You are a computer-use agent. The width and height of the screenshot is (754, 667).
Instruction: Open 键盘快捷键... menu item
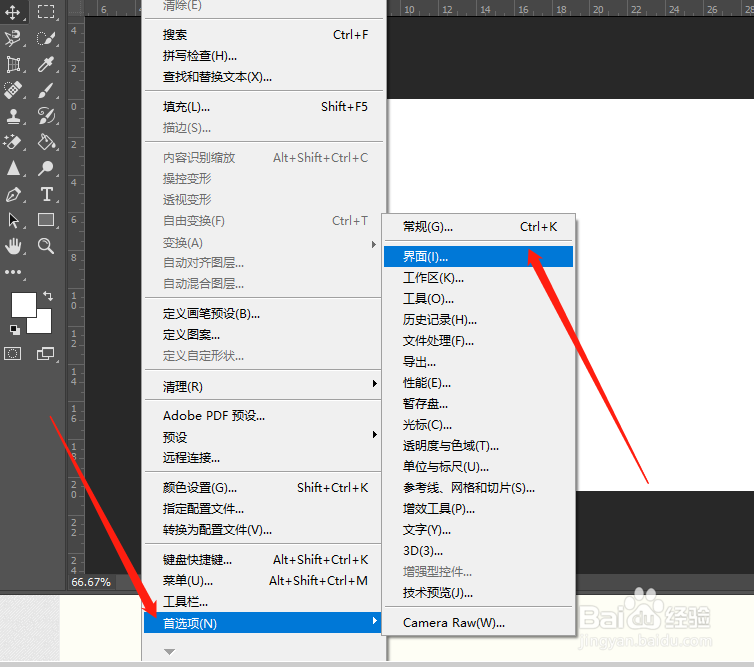pos(263,560)
